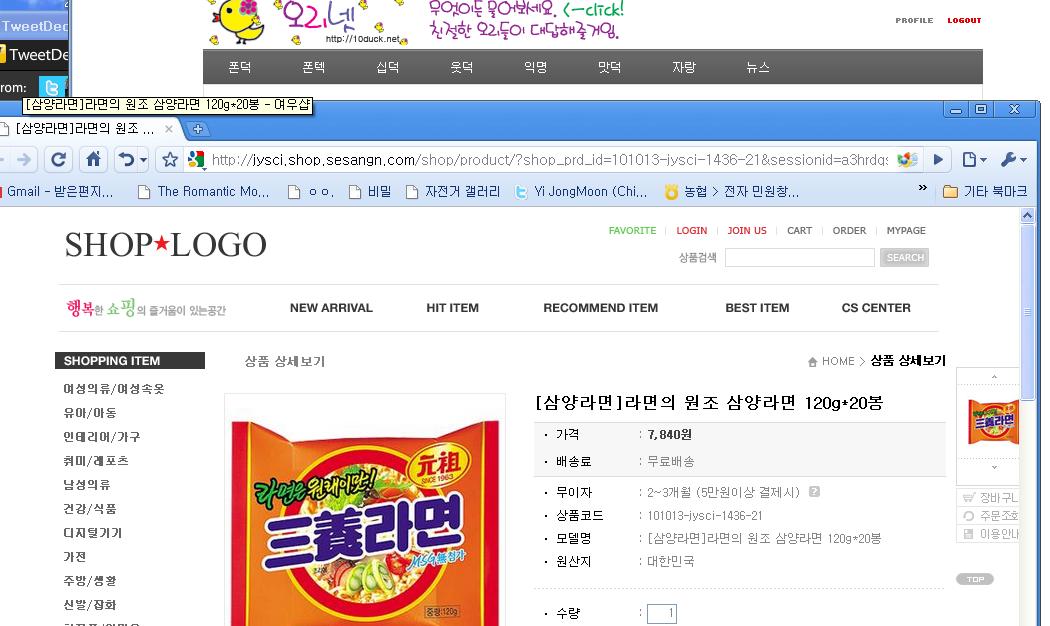This screenshot has height=626, width=1050.
Task: Close the 삼양라면 browser tab
Action: point(169,129)
